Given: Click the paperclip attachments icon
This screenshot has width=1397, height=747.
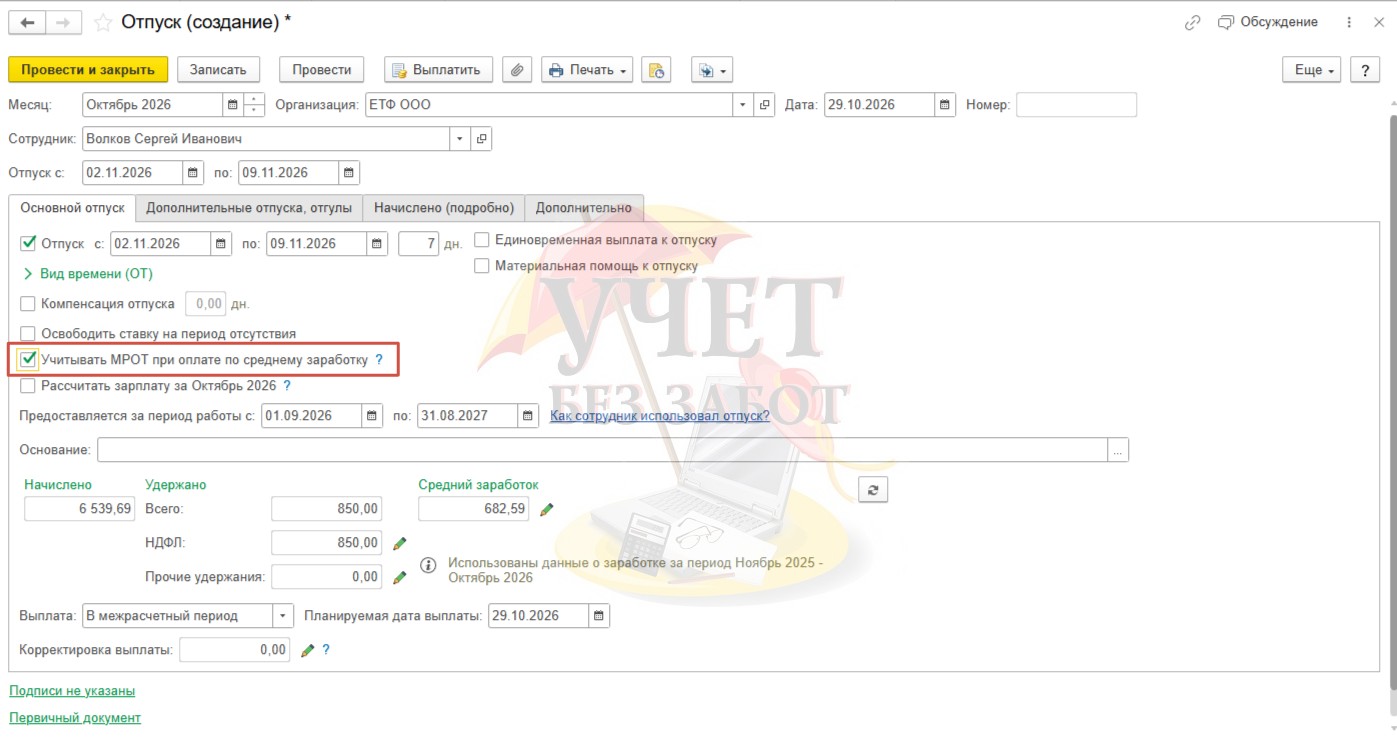Looking at the screenshot, I should tap(517, 70).
